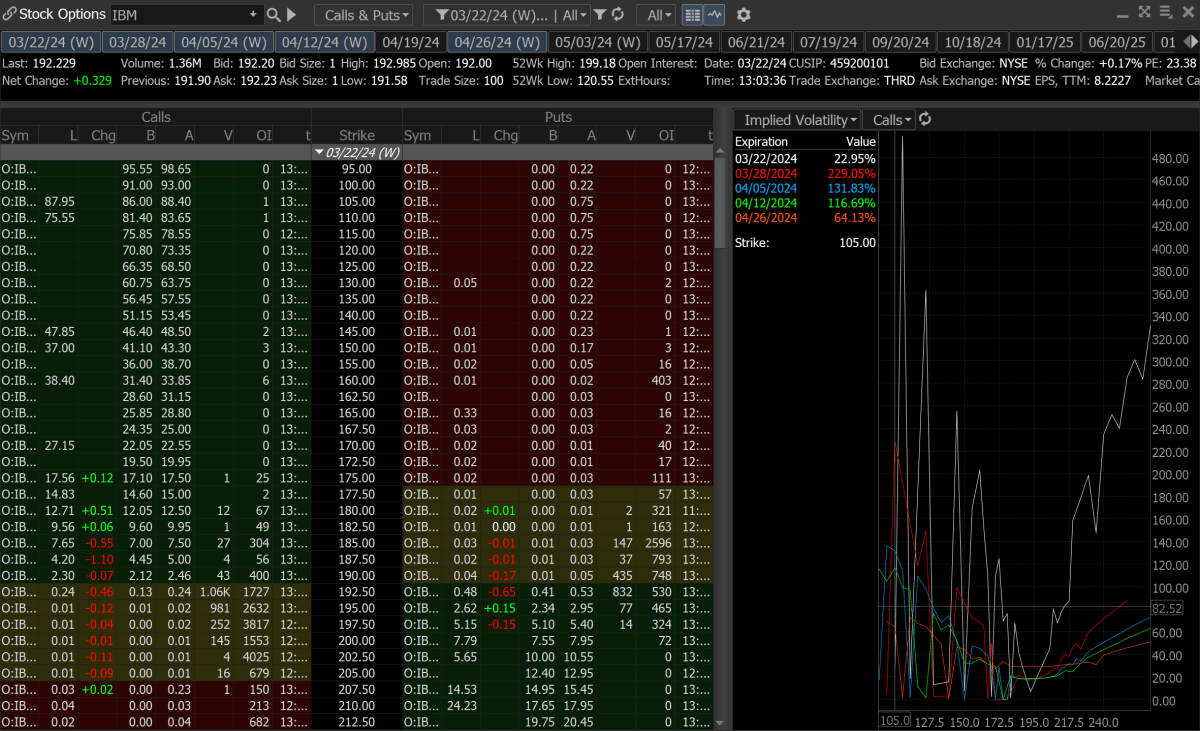Open settings with the gear icon
This screenshot has height=731, width=1200.
[743, 15]
